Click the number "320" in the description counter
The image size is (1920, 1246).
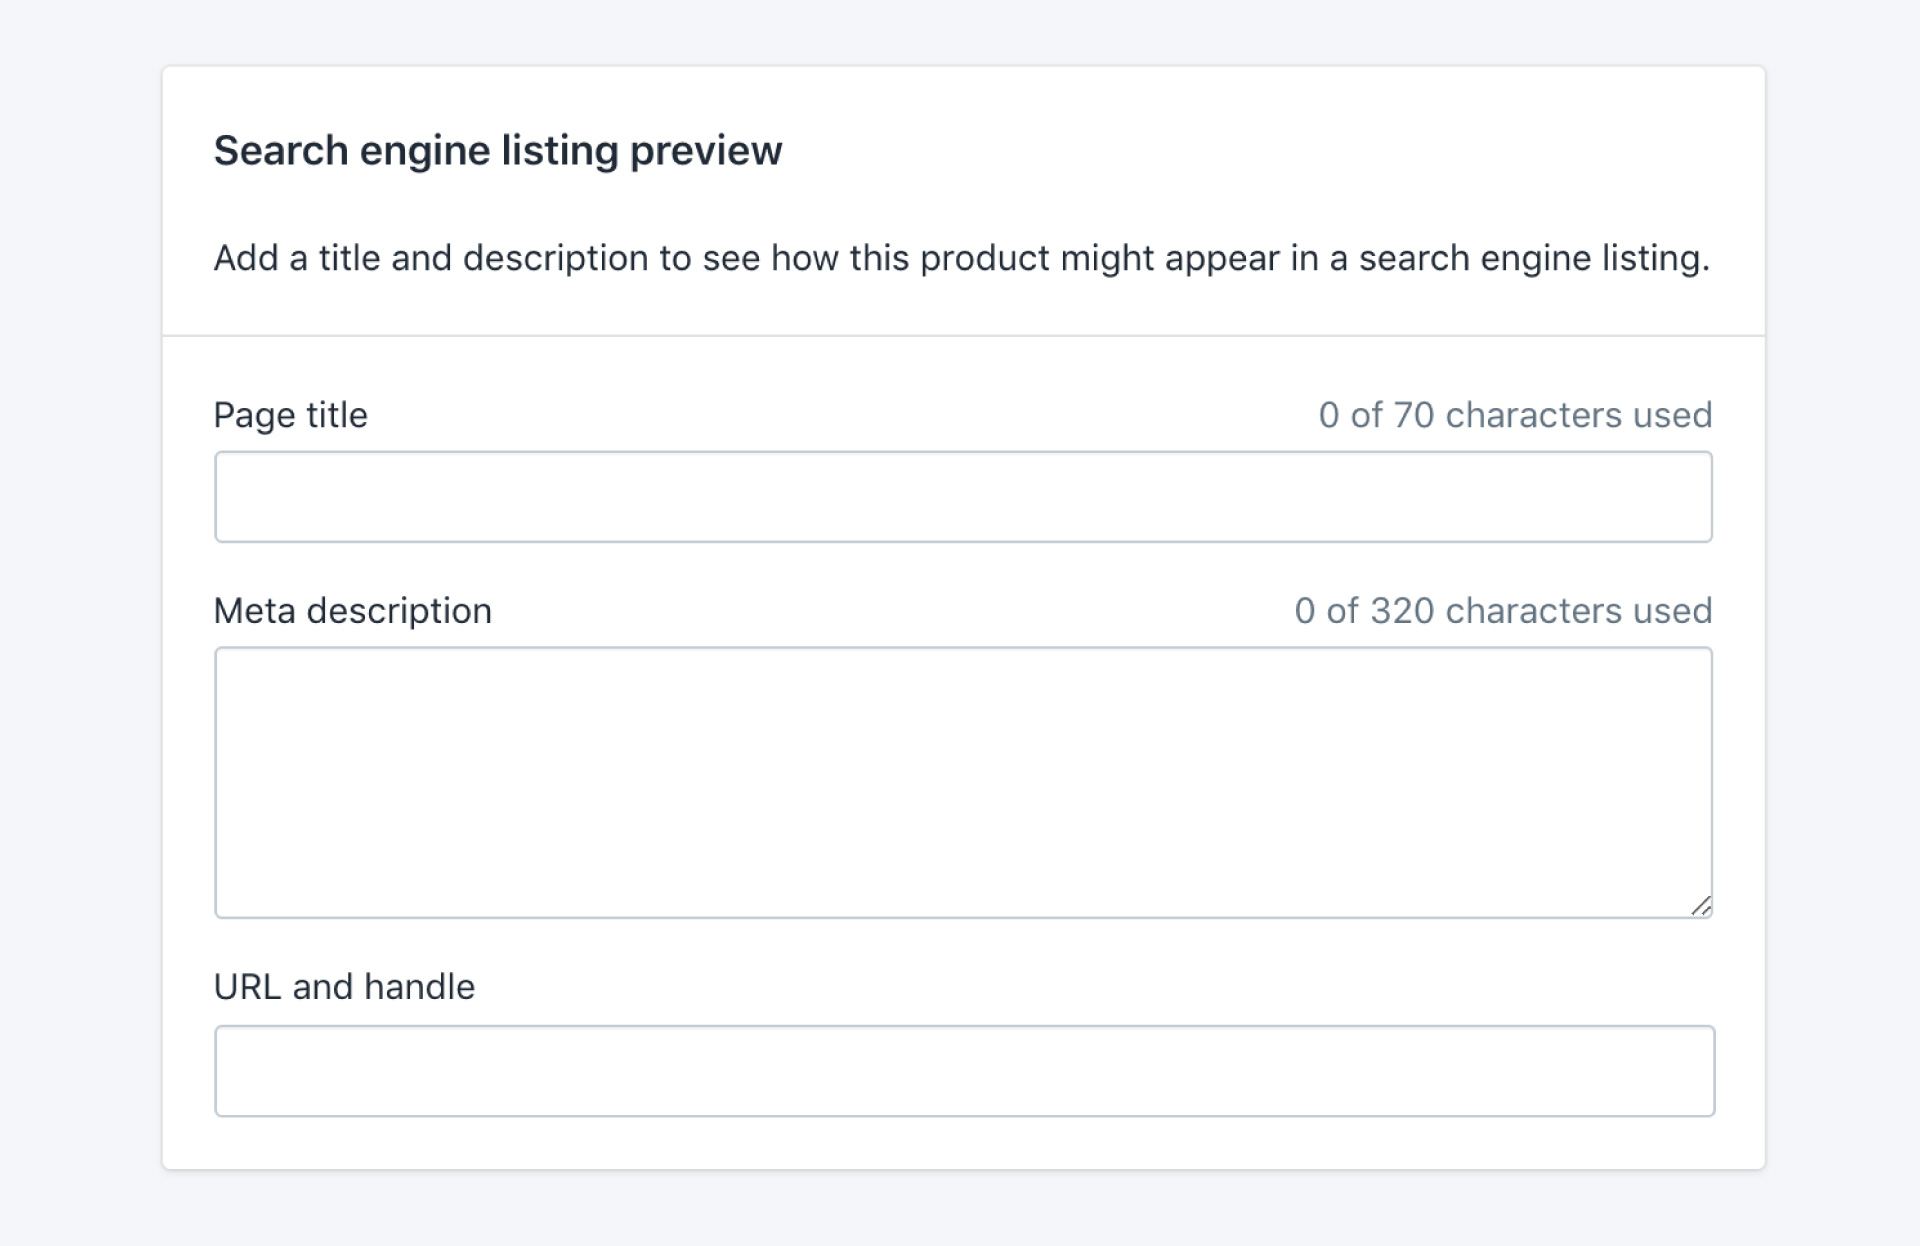pyautogui.click(x=1401, y=611)
